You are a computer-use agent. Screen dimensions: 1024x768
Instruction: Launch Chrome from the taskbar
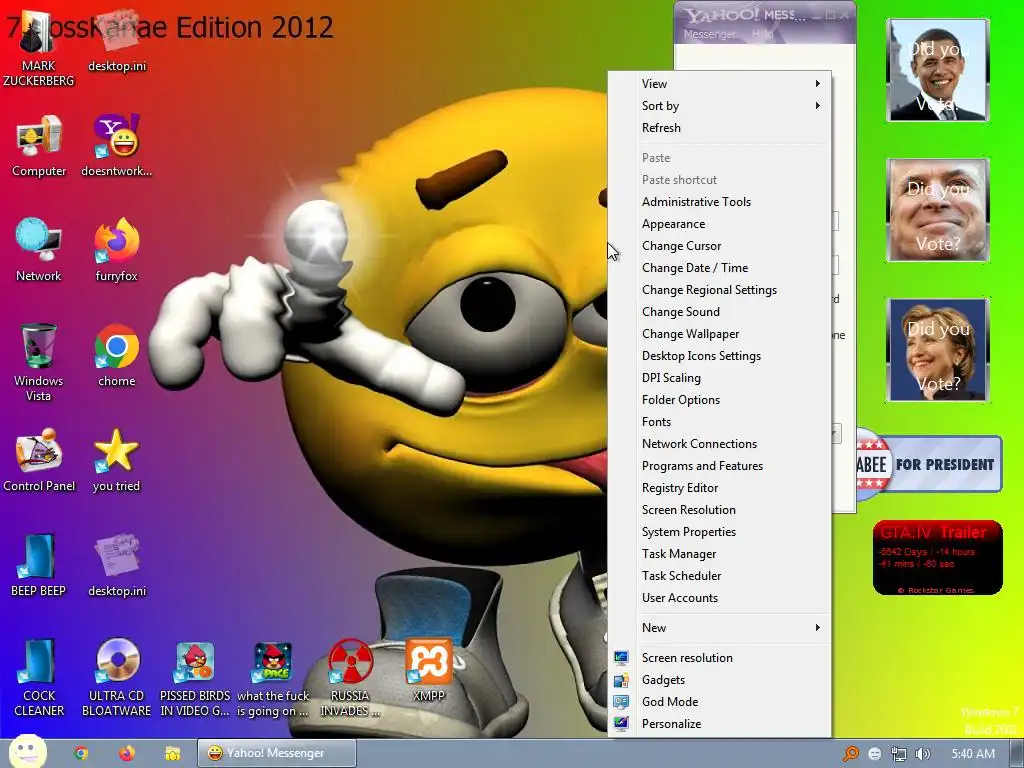click(81, 753)
